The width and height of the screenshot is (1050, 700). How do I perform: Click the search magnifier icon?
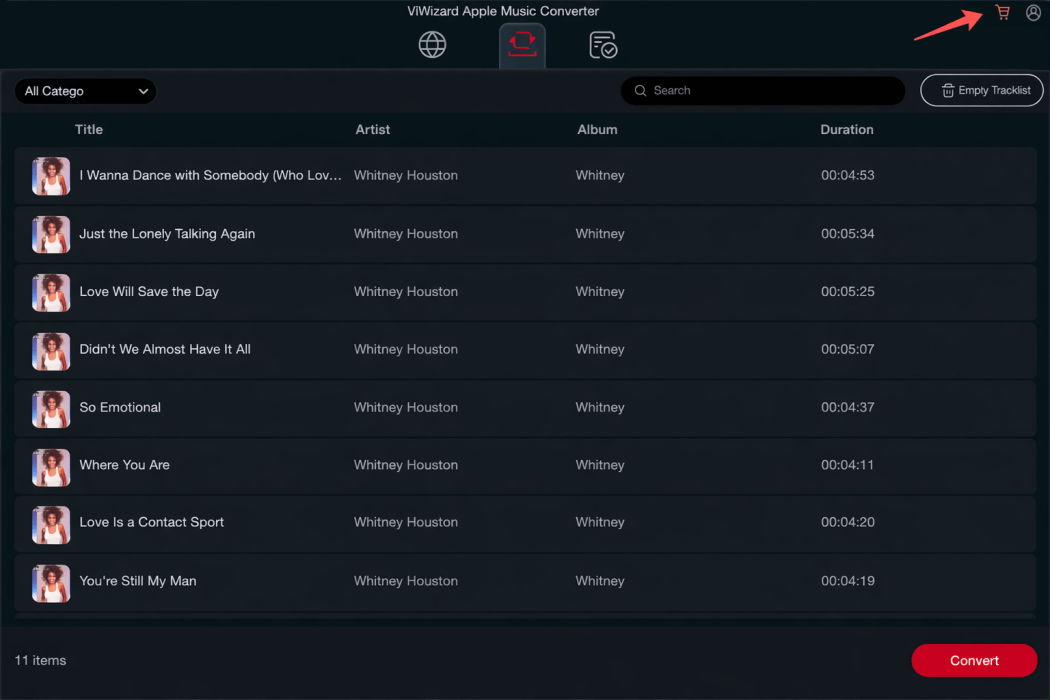tap(639, 90)
